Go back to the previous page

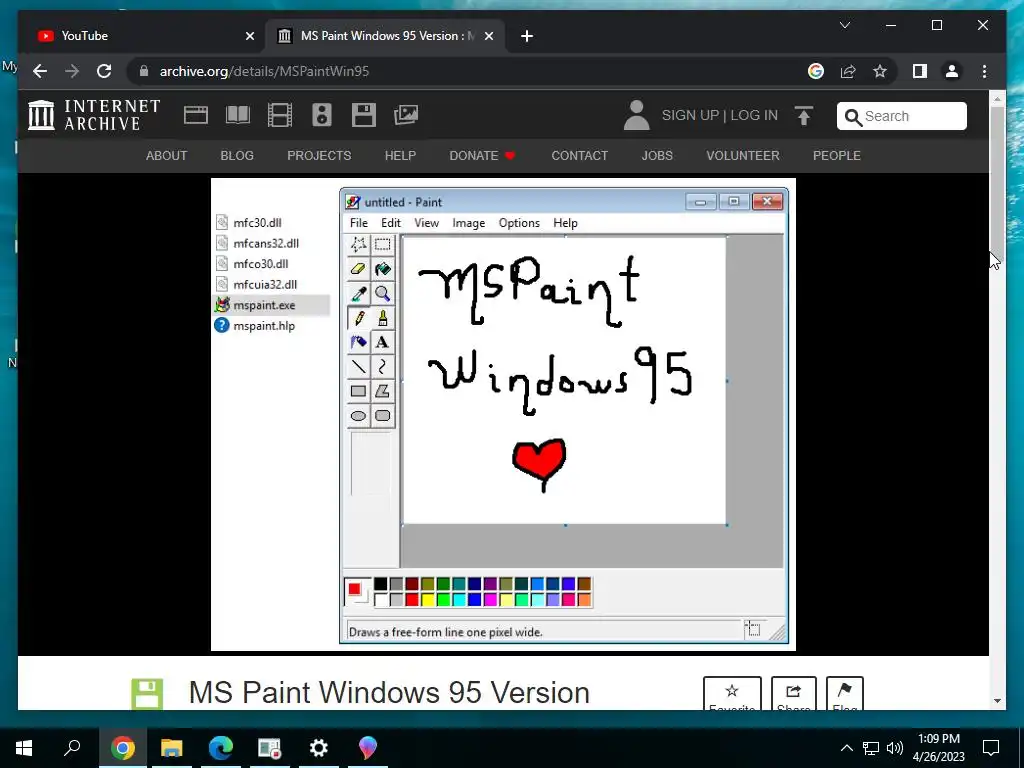[x=40, y=71]
